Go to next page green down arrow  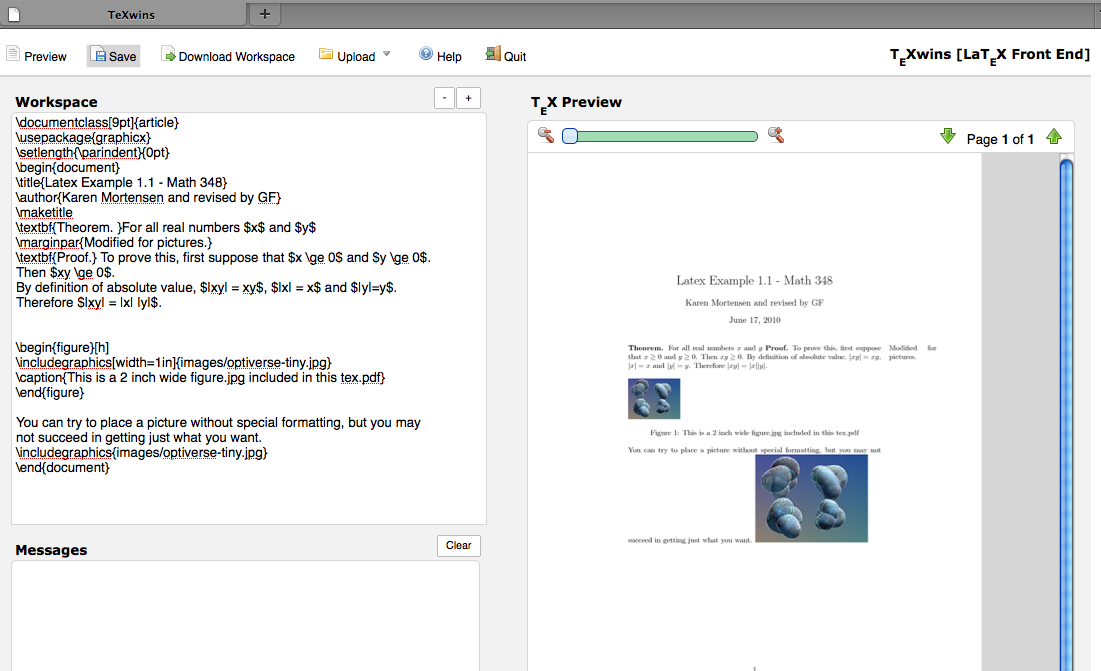(948, 137)
